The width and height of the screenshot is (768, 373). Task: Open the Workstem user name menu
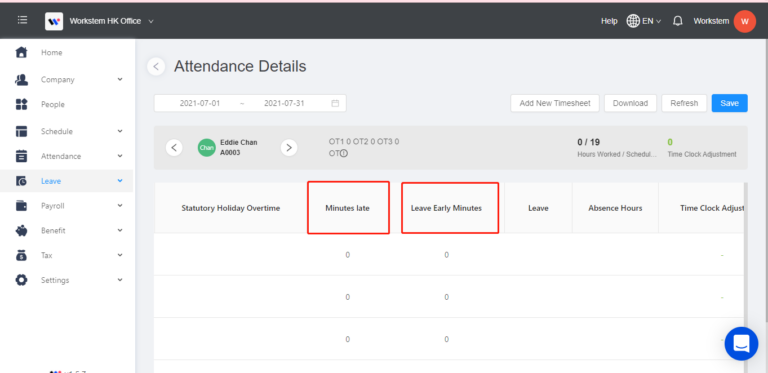click(711, 21)
